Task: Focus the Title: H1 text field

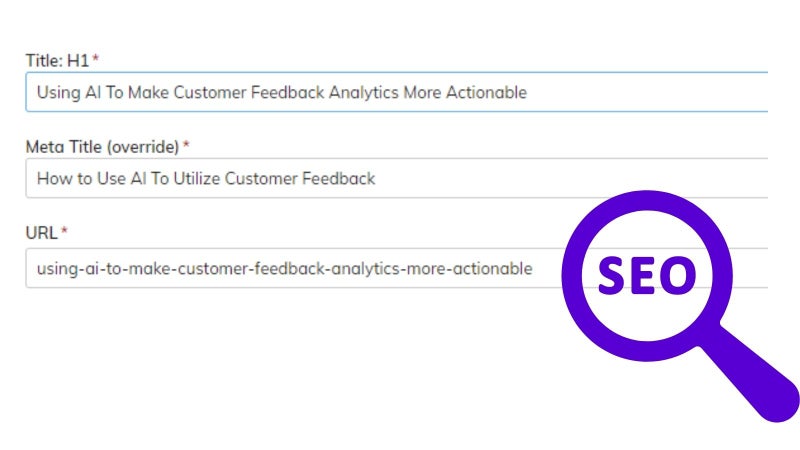Action: [x=397, y=92]
